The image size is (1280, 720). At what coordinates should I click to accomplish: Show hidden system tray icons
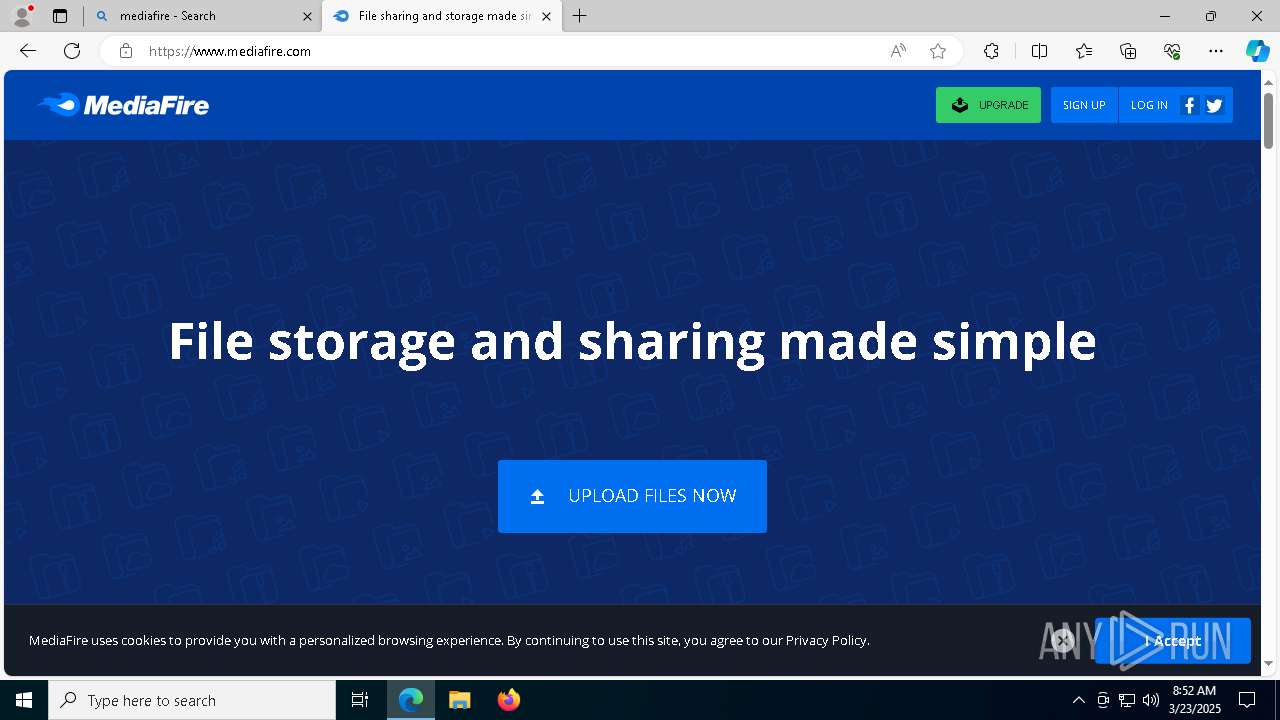click(x=1078, y=700)
